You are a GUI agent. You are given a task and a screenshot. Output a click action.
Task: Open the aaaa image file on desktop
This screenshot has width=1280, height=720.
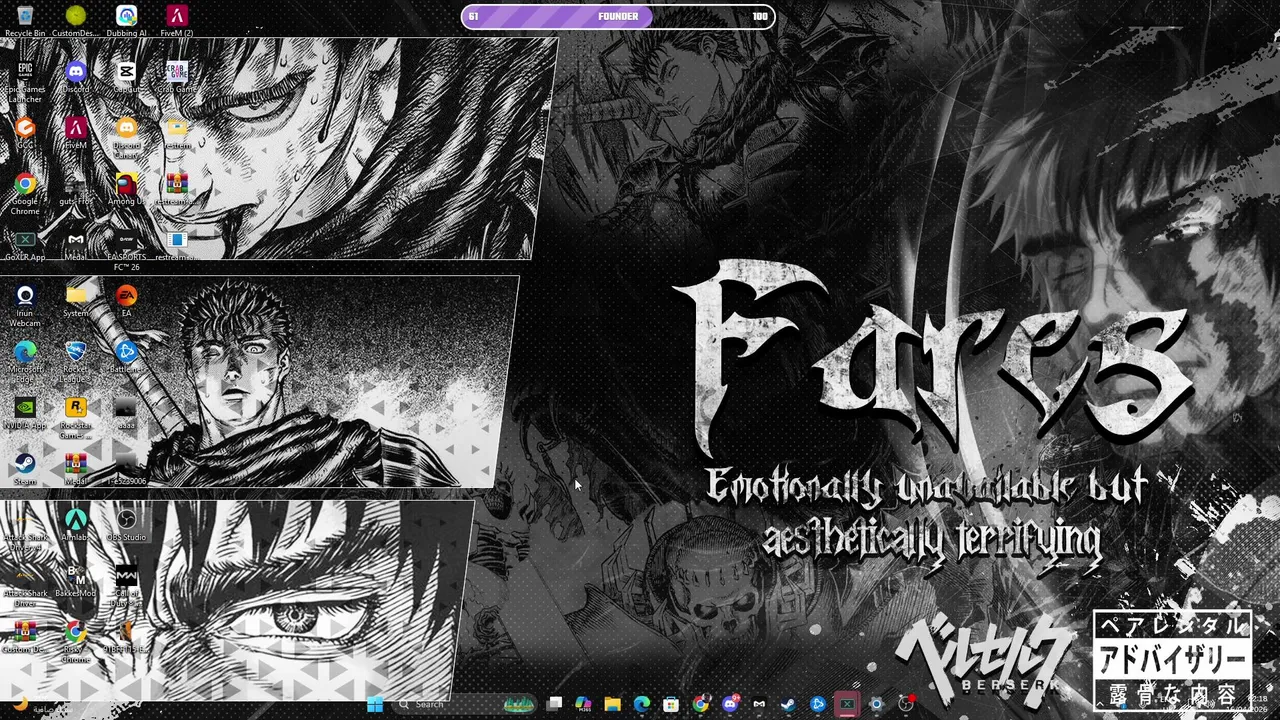(126, 412)
